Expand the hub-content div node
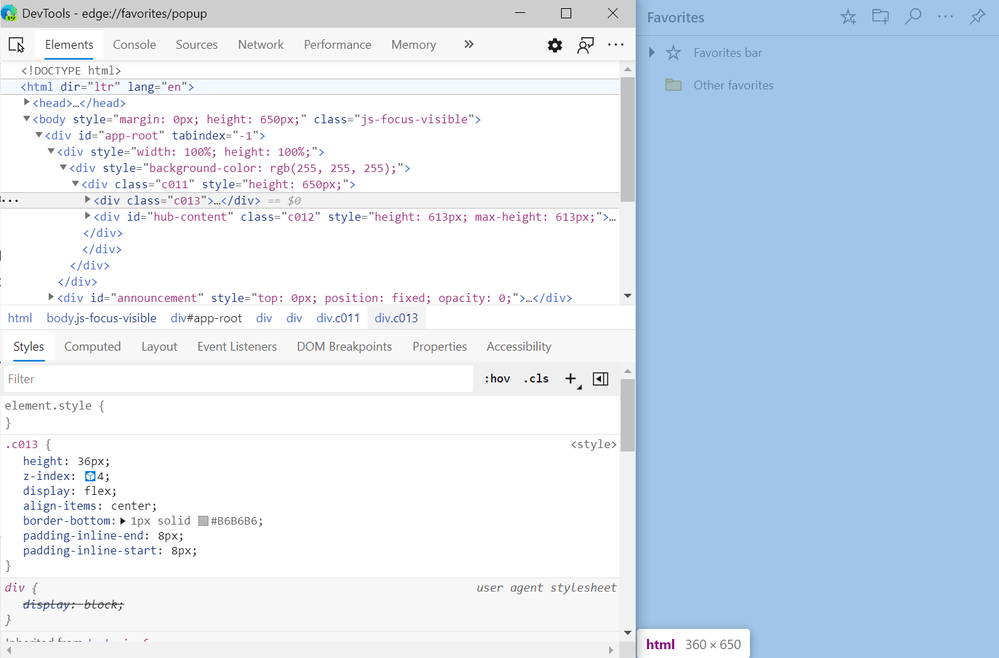 click(88, 216)
